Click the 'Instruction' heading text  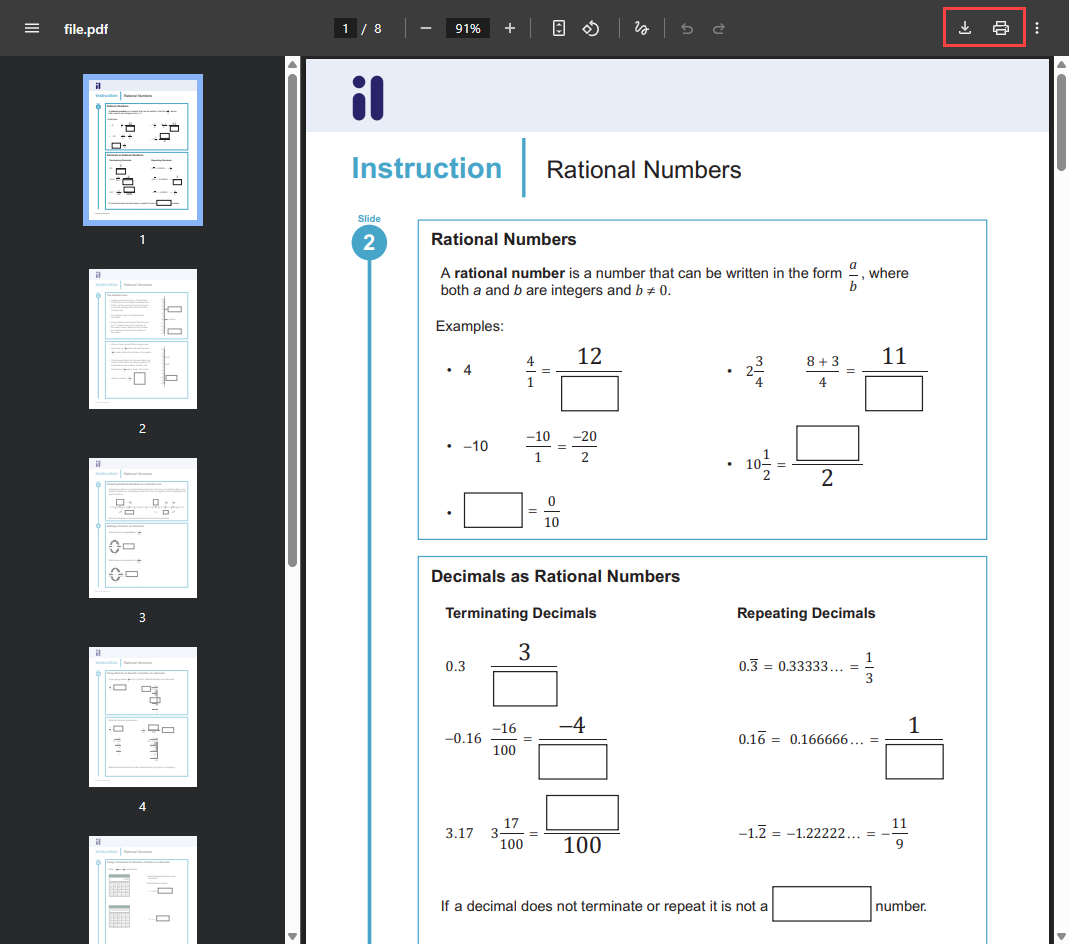(427, 168)
